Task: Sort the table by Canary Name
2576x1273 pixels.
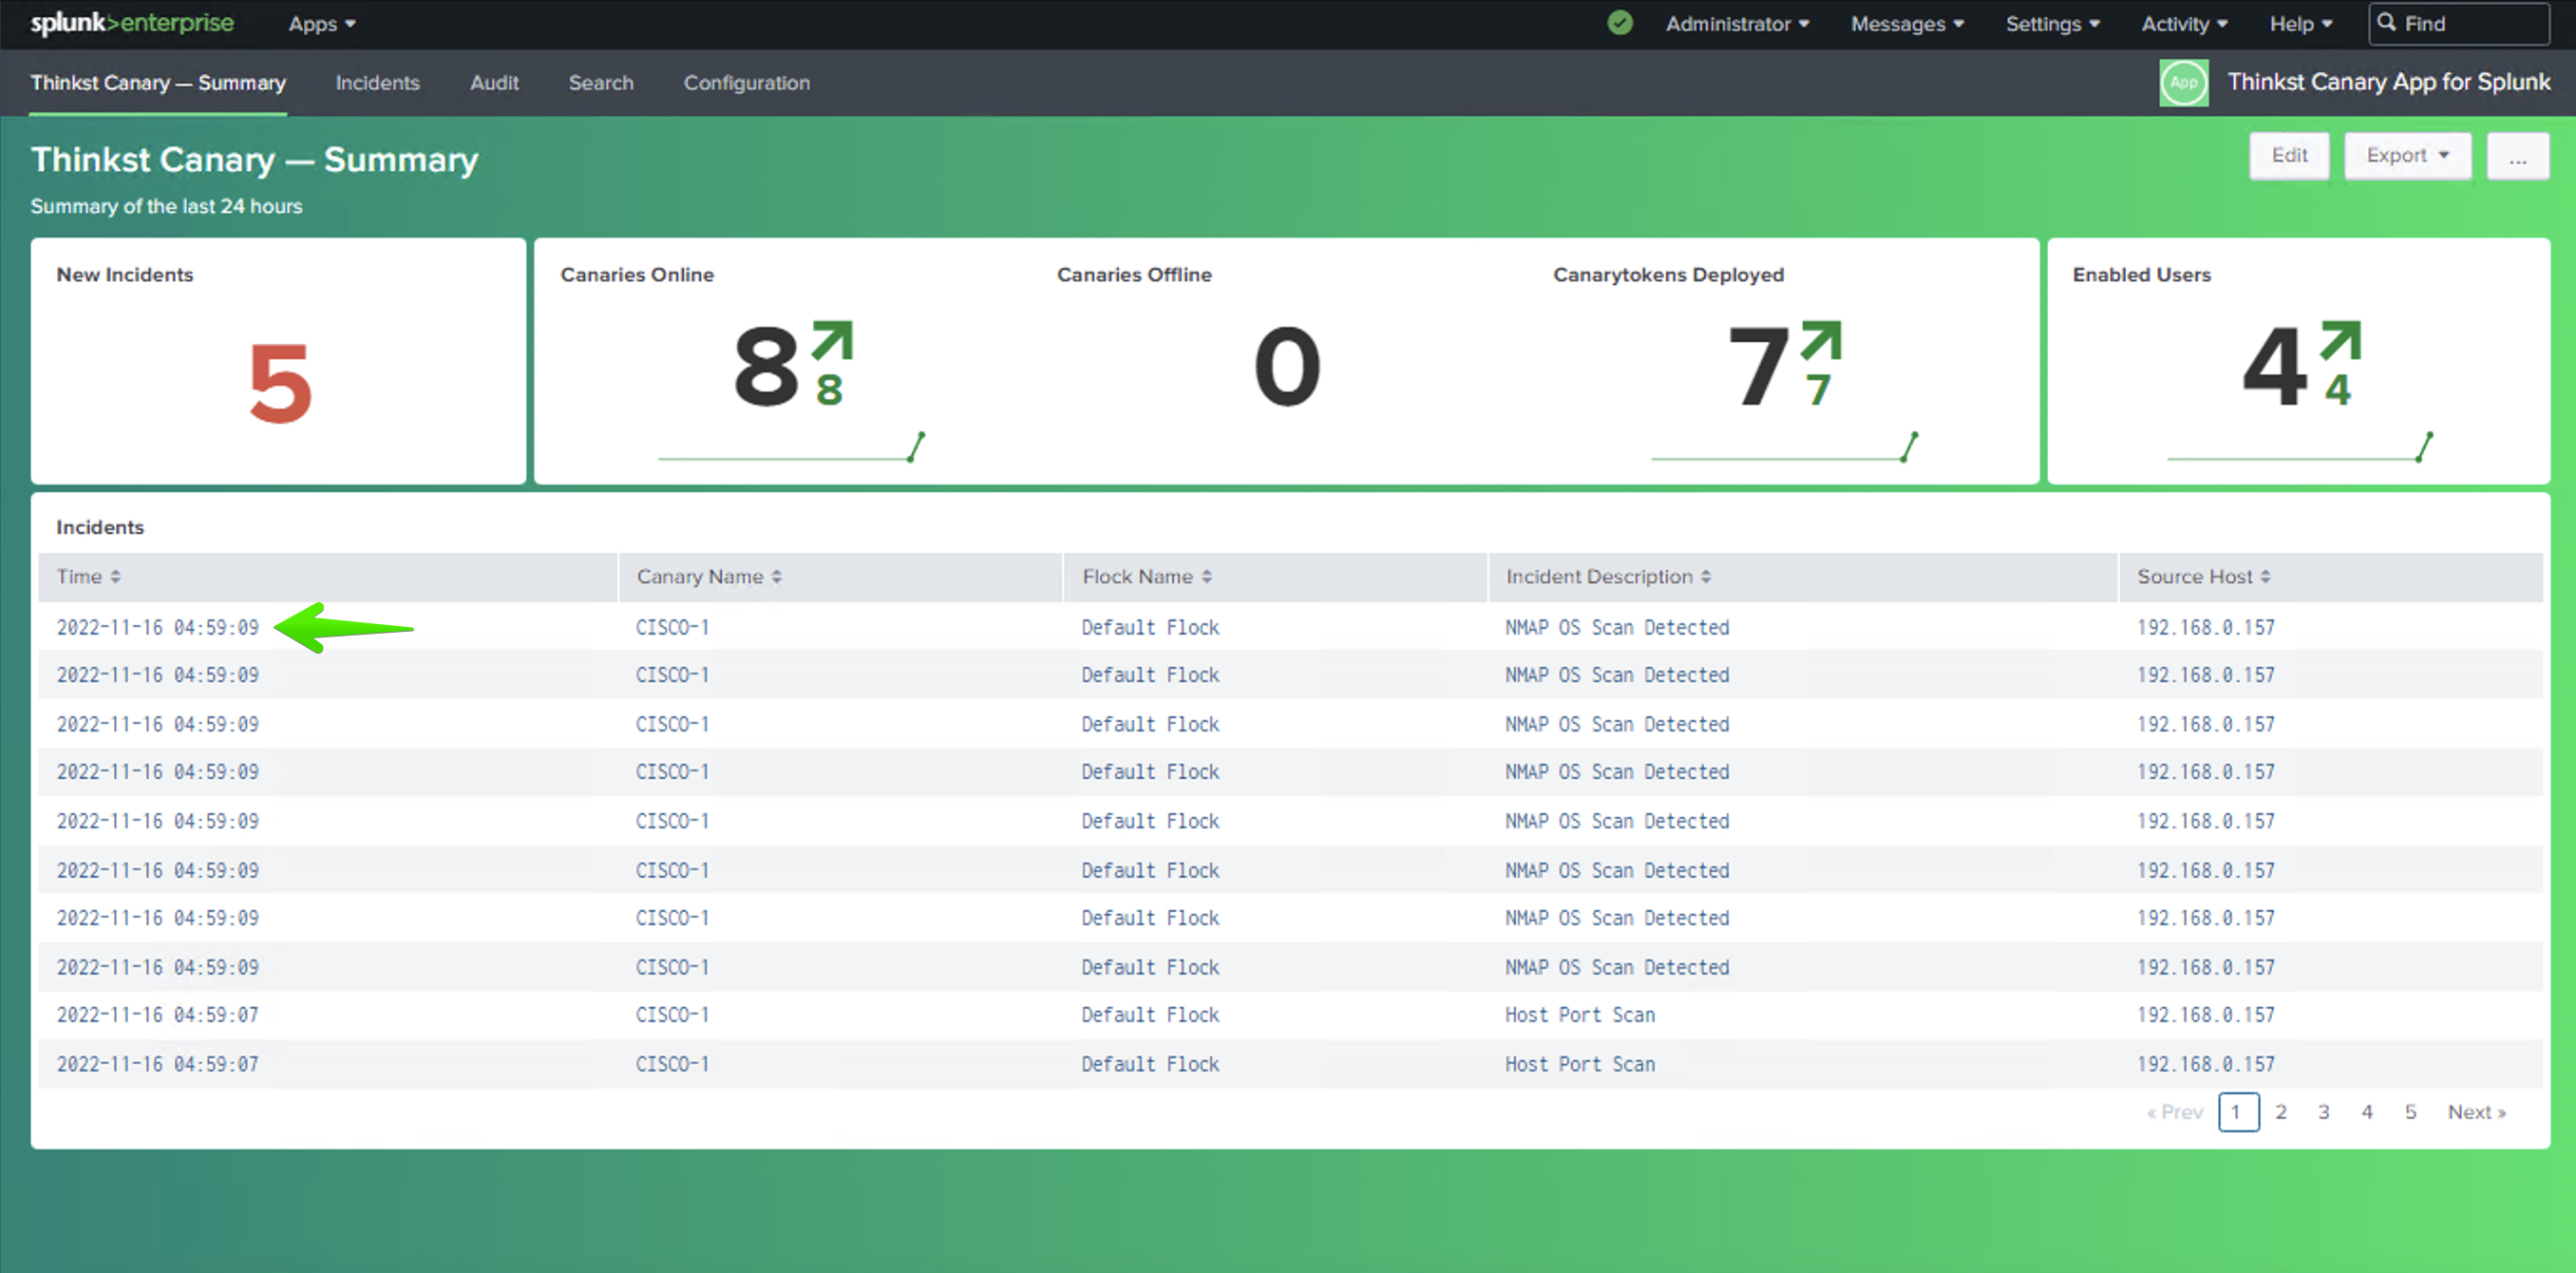Action: pos(709,577)
